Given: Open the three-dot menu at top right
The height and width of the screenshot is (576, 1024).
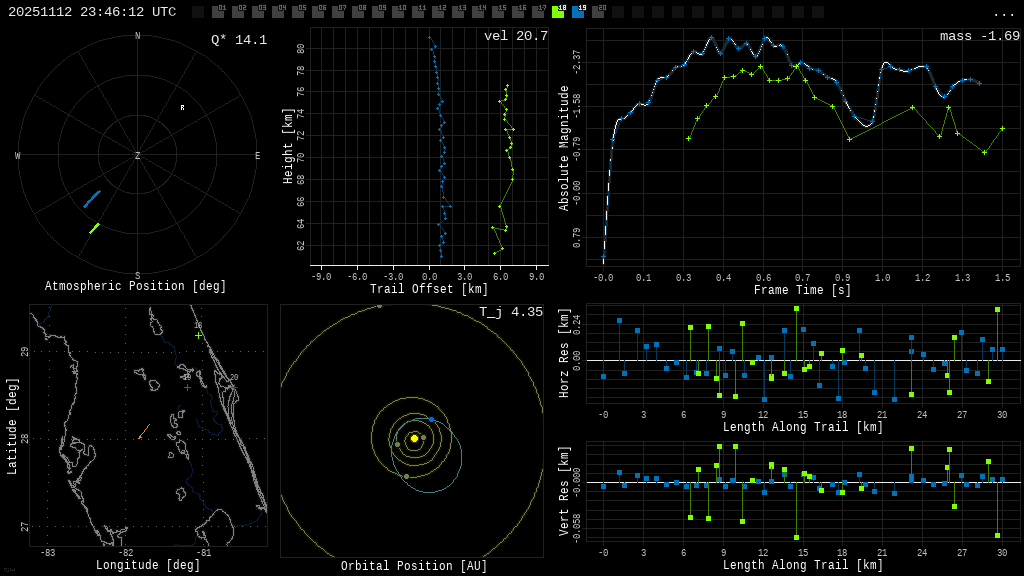Looking at the screenshot, I should tap(1003, 13).
